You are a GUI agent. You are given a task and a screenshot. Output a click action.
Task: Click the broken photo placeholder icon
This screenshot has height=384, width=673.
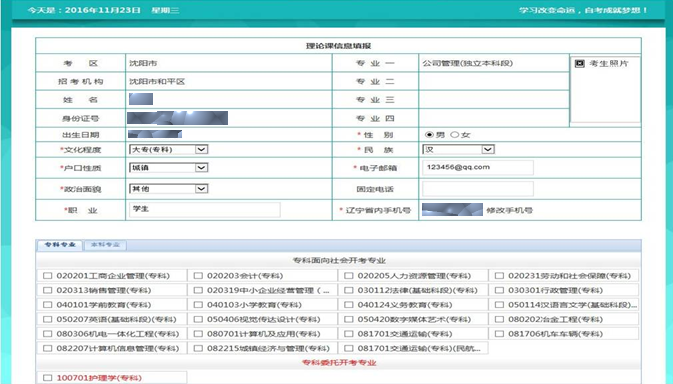(x=579, y=63)
